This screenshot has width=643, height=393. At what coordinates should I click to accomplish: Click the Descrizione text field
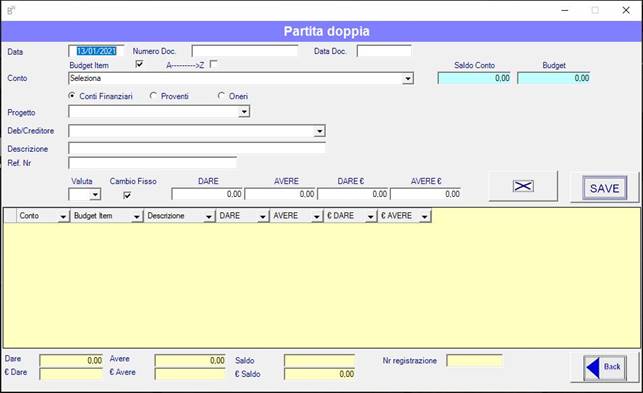click(x=197, y=148)
